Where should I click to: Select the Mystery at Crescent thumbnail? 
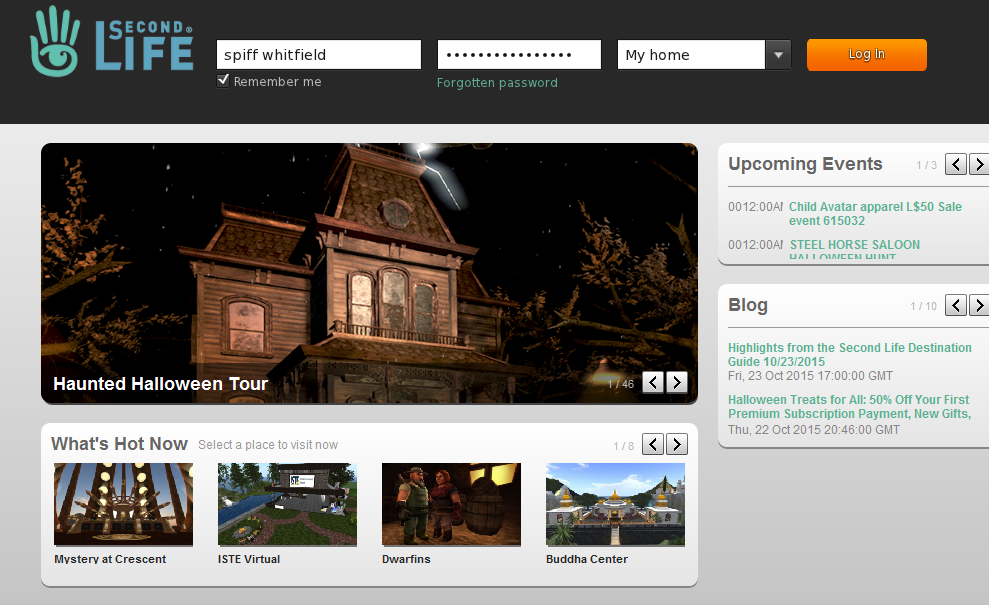[124, 504]
